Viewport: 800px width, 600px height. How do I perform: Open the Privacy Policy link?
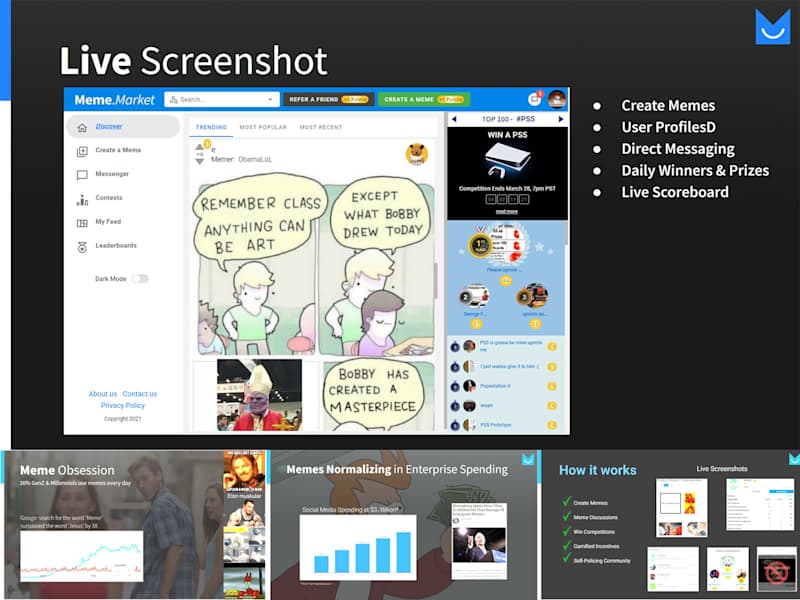click(122, 405)
